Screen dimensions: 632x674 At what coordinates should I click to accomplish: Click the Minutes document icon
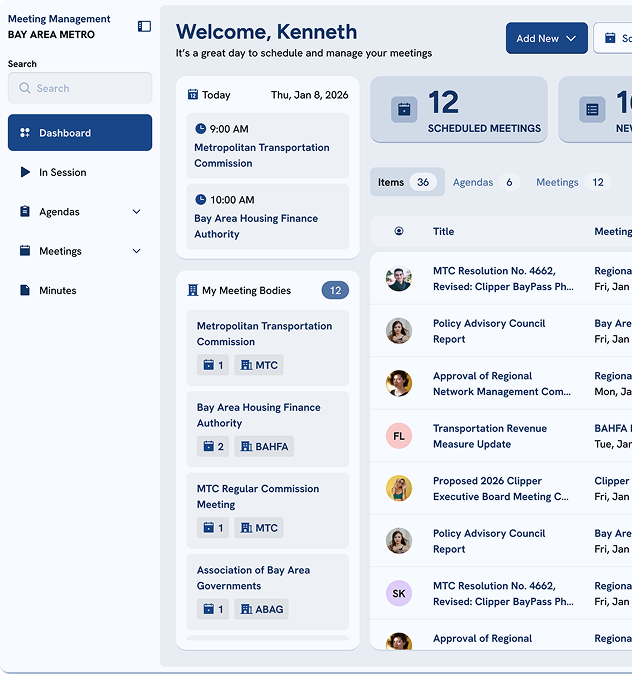[x=25, y=290]
